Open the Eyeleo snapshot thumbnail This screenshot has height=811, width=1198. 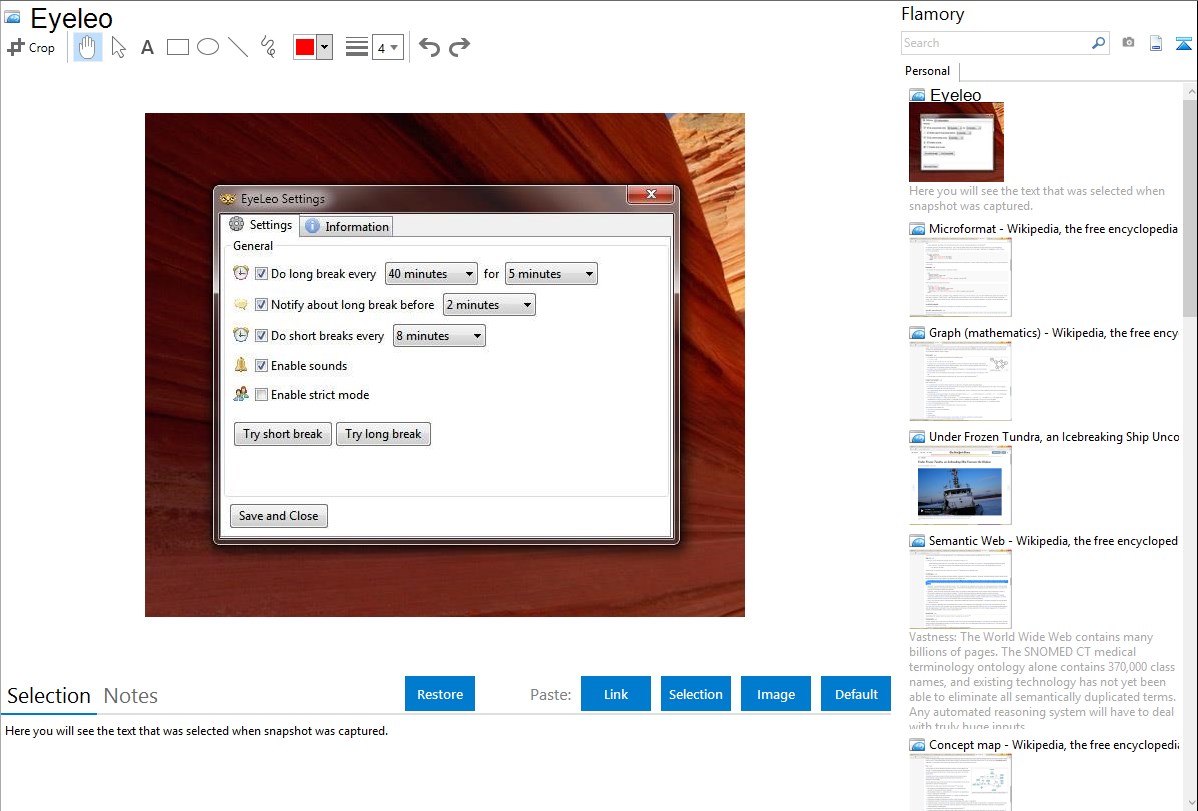pos(957,142)
